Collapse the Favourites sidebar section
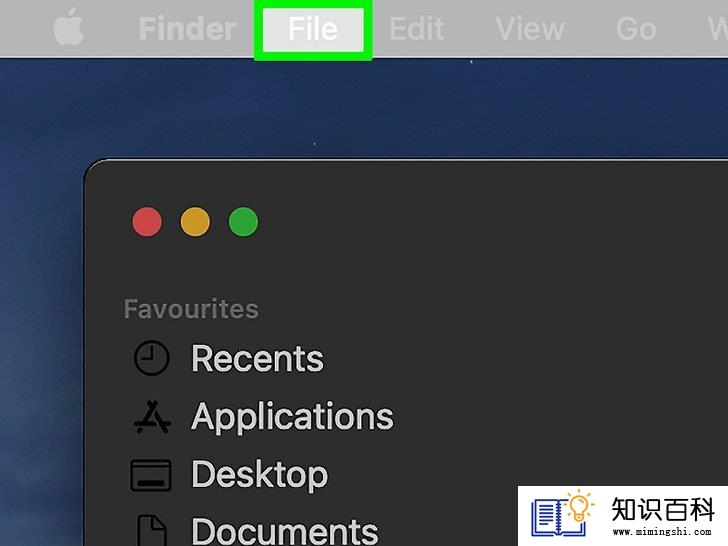728x546 pixels. point(191,309)
